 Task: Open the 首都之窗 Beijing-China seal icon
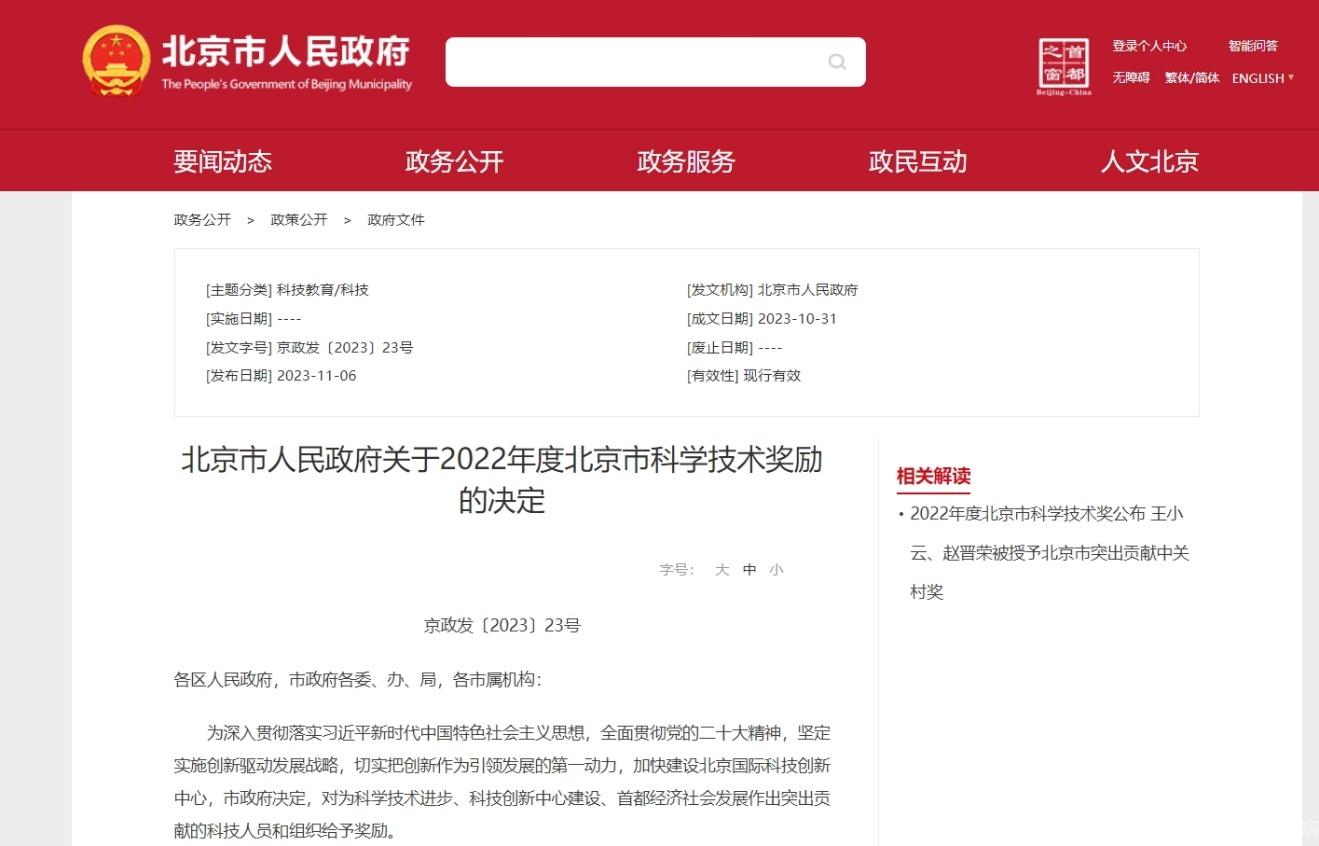tap(1064, 66)
